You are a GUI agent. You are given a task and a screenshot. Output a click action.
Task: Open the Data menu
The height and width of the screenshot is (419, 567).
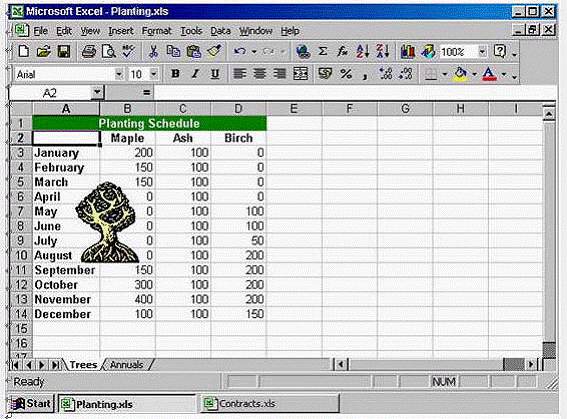click(x=221, y=31)
